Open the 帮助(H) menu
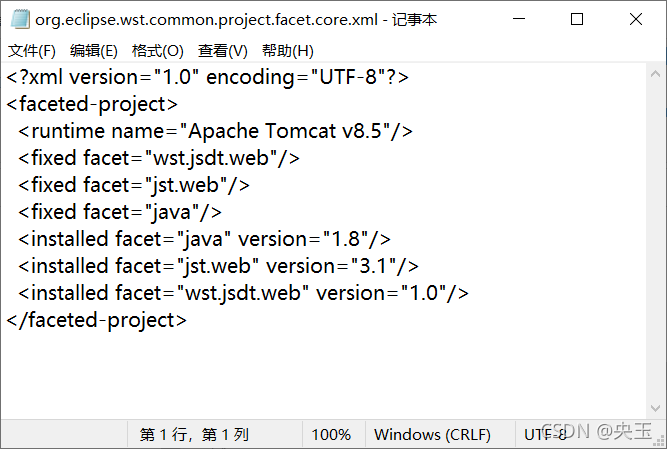667x449 pixels. [x=287, y=51]
